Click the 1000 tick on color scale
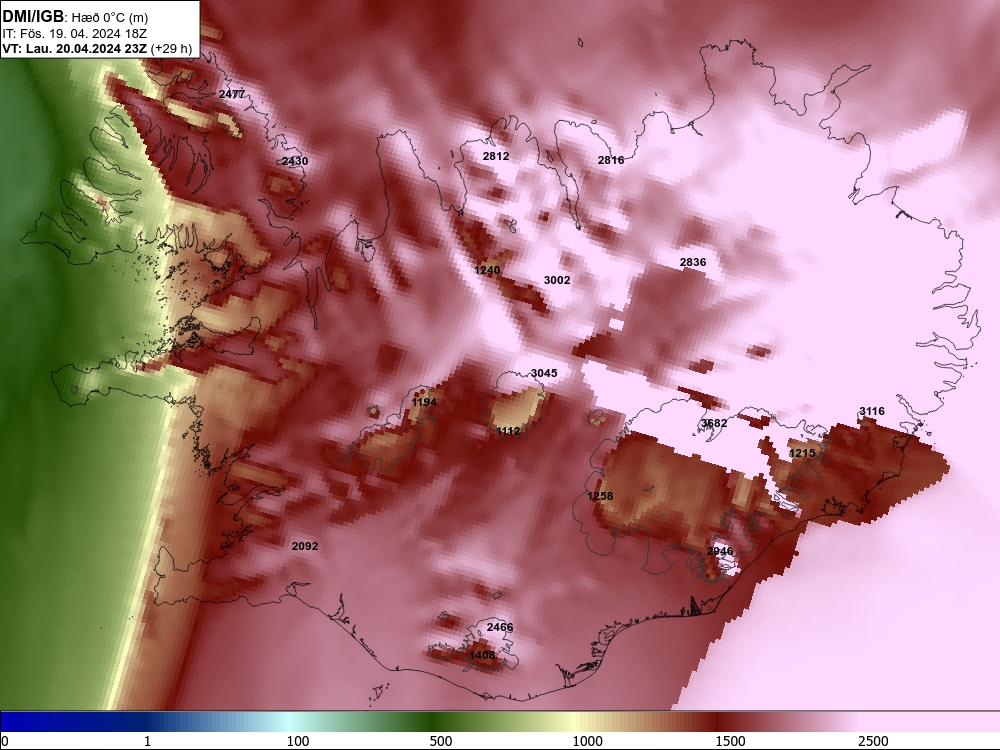This screenshot has width=1000, height=750. (x=587, y=741)
